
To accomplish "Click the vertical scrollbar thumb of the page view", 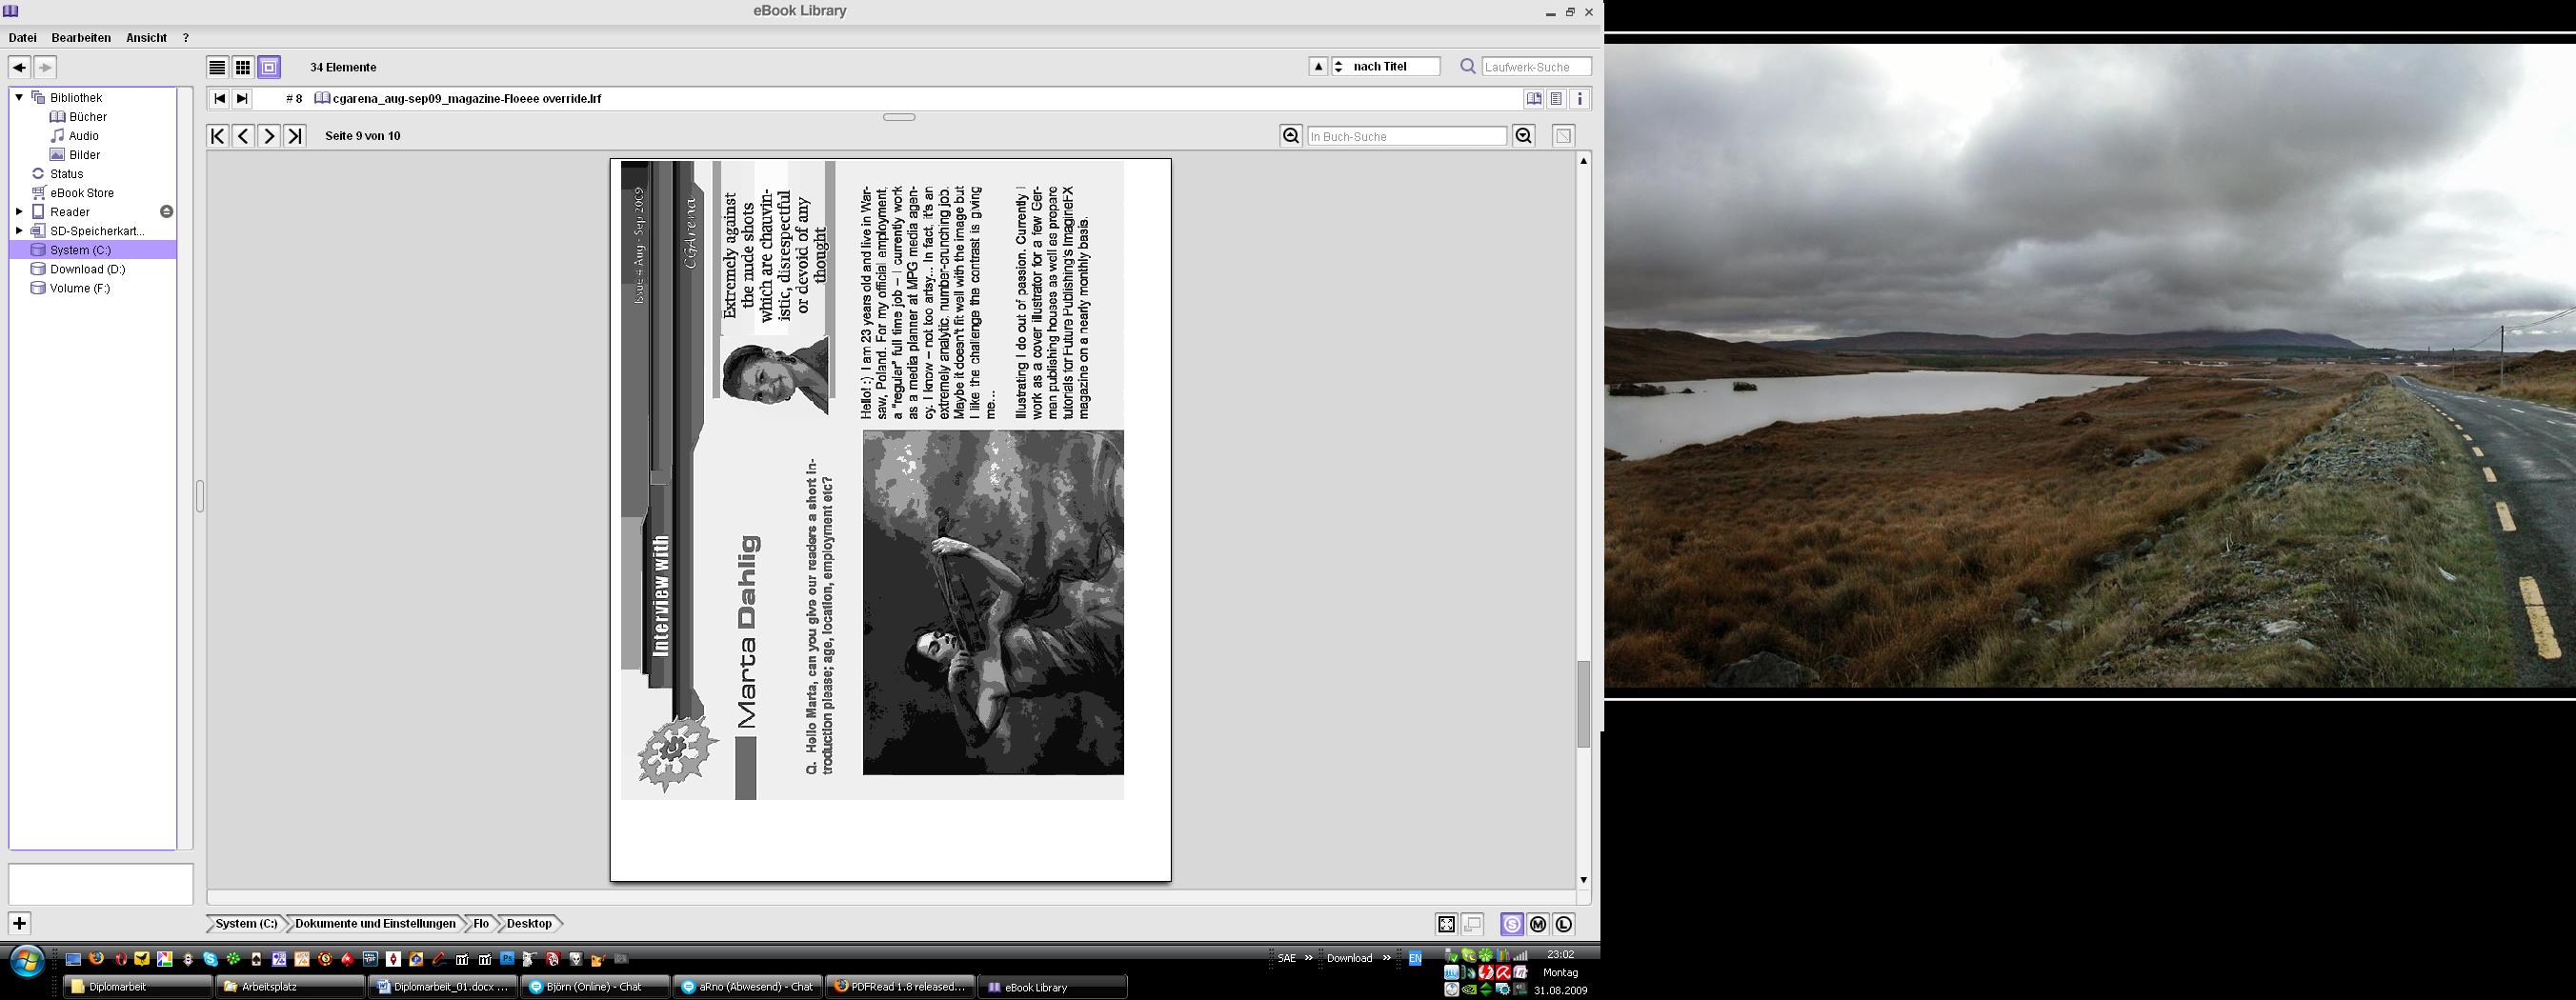I will [x=1584, y=704].
